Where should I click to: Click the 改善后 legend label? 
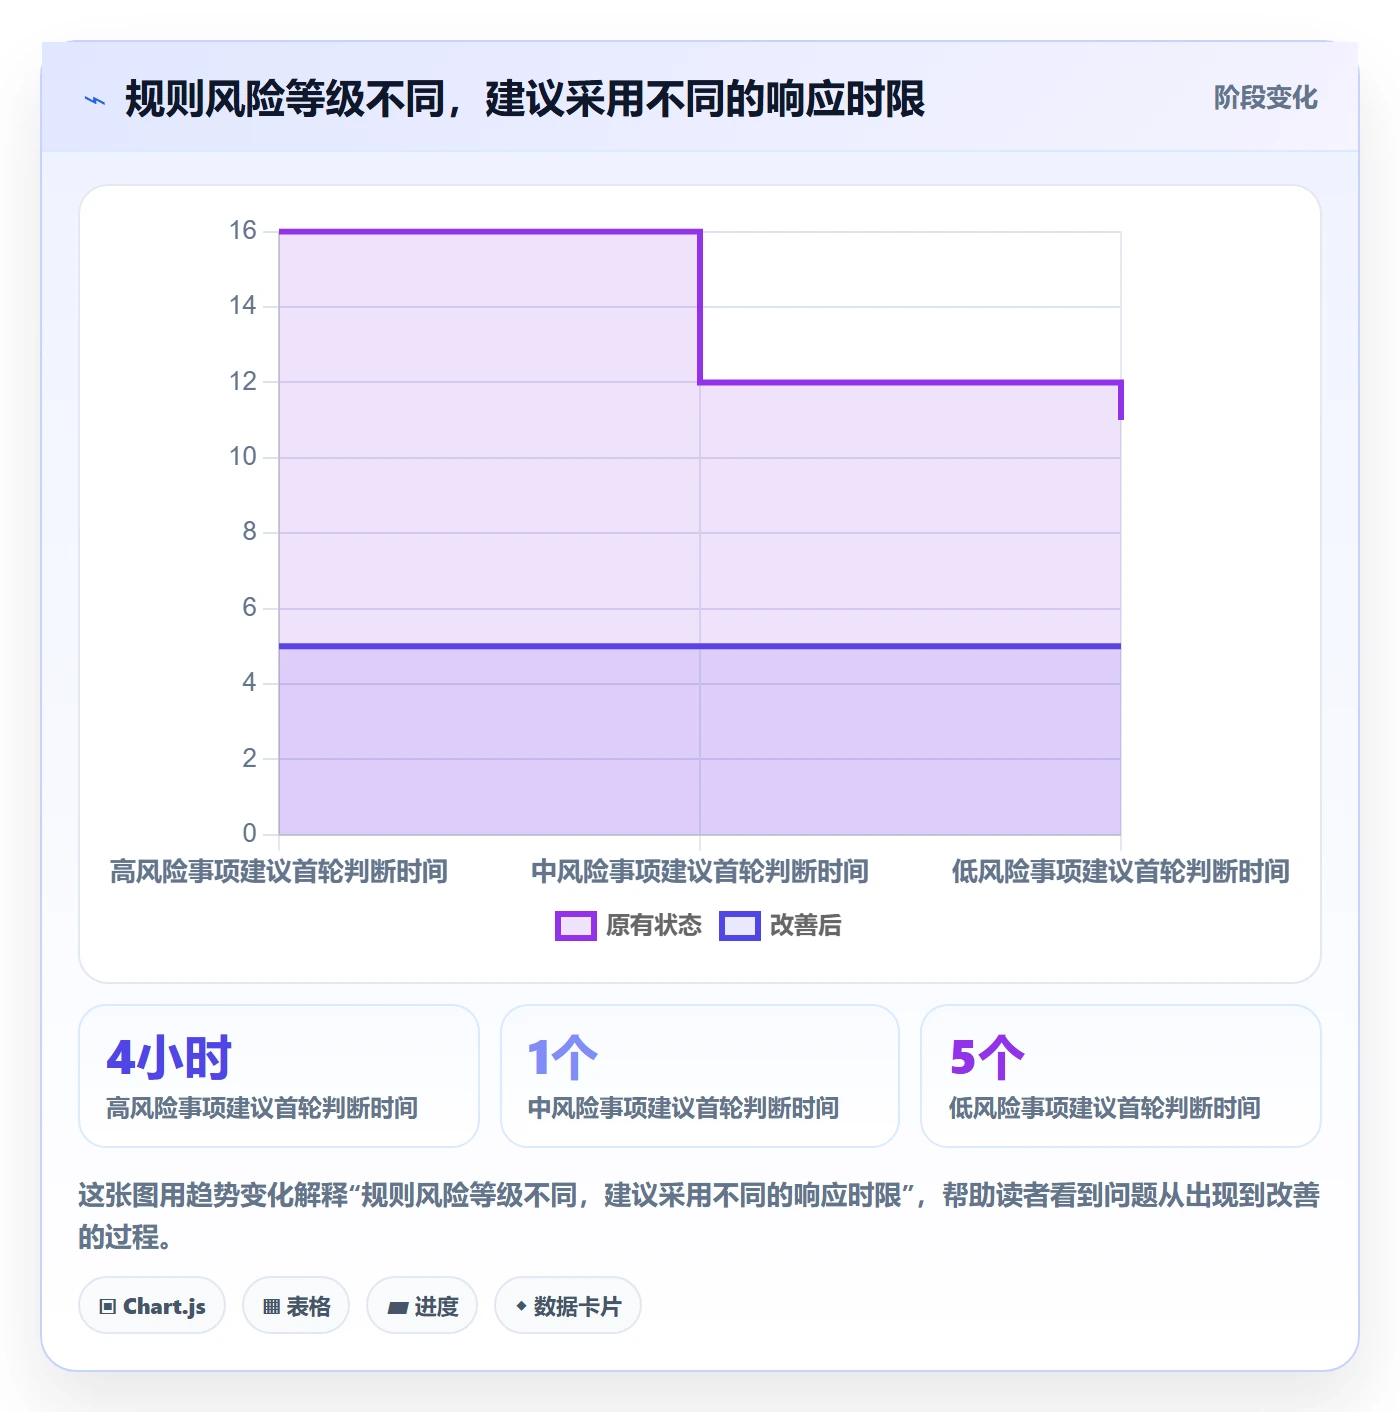(805, 926)
